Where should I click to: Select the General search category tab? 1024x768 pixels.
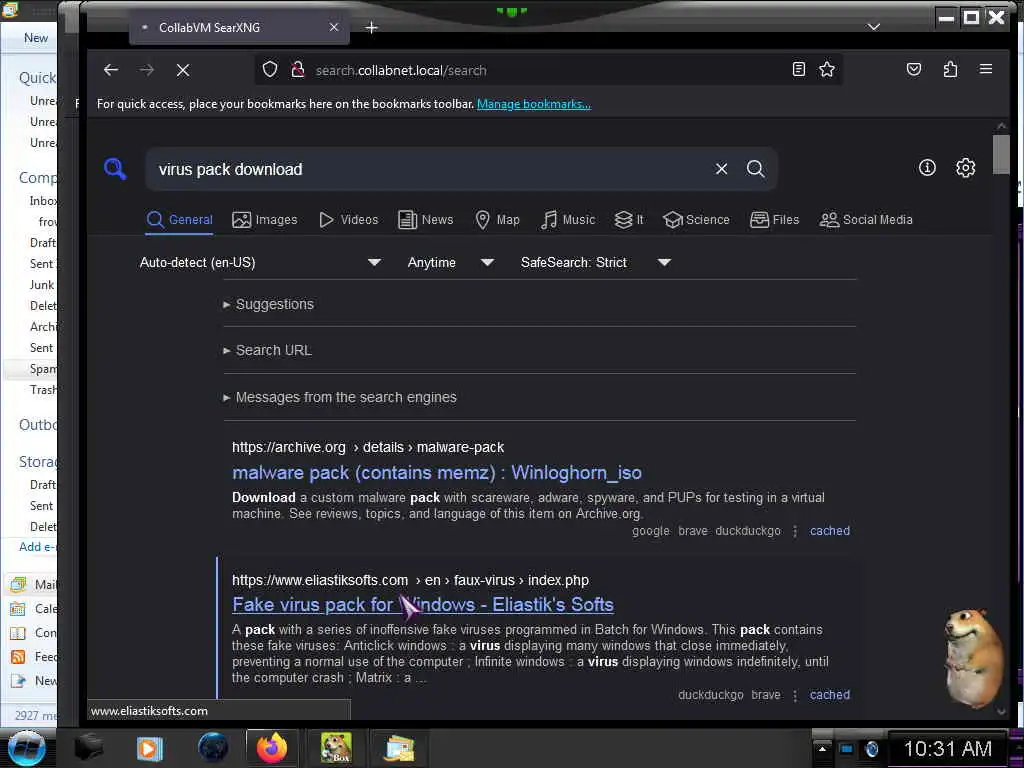click(180, 220)
